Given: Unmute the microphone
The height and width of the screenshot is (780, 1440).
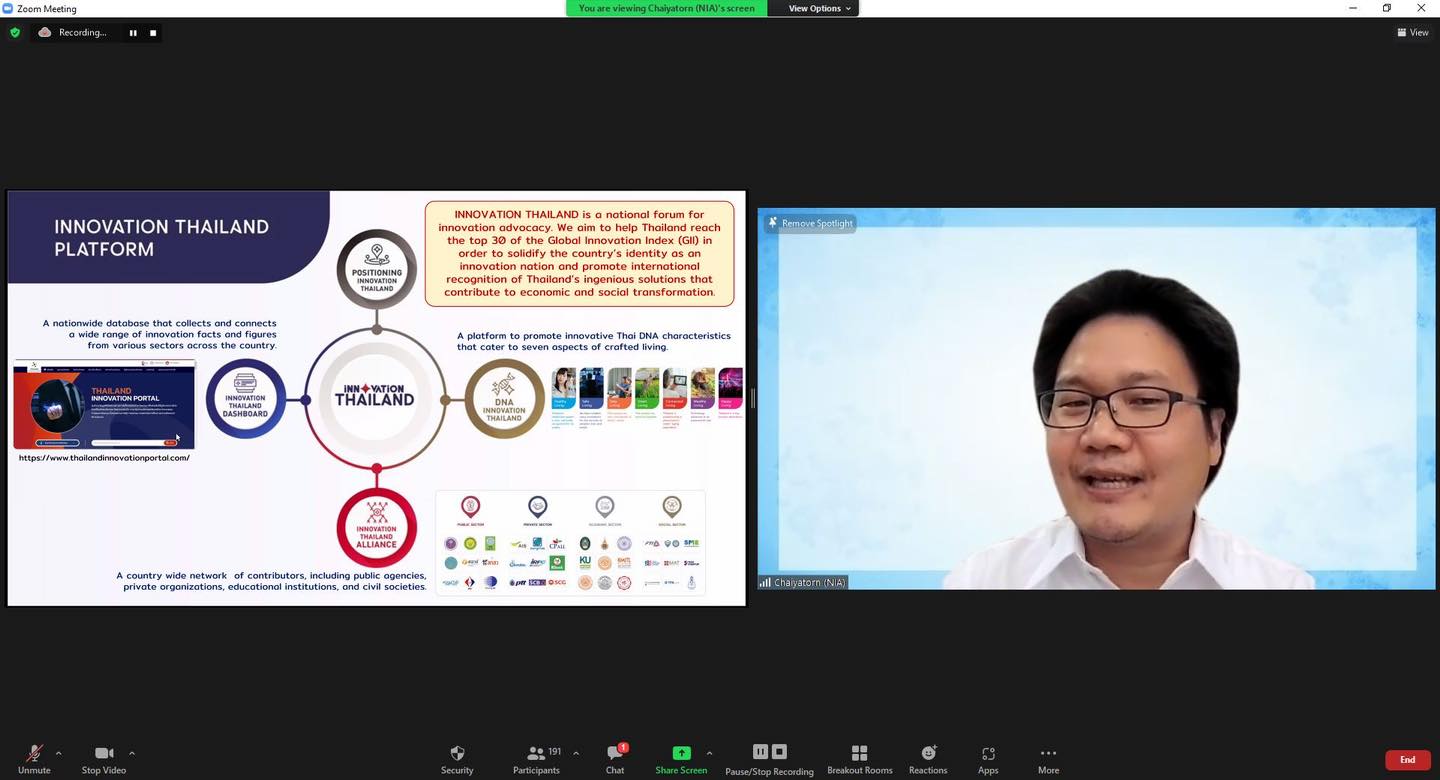Looking at the screenshot, I should [x=34, y=759].
